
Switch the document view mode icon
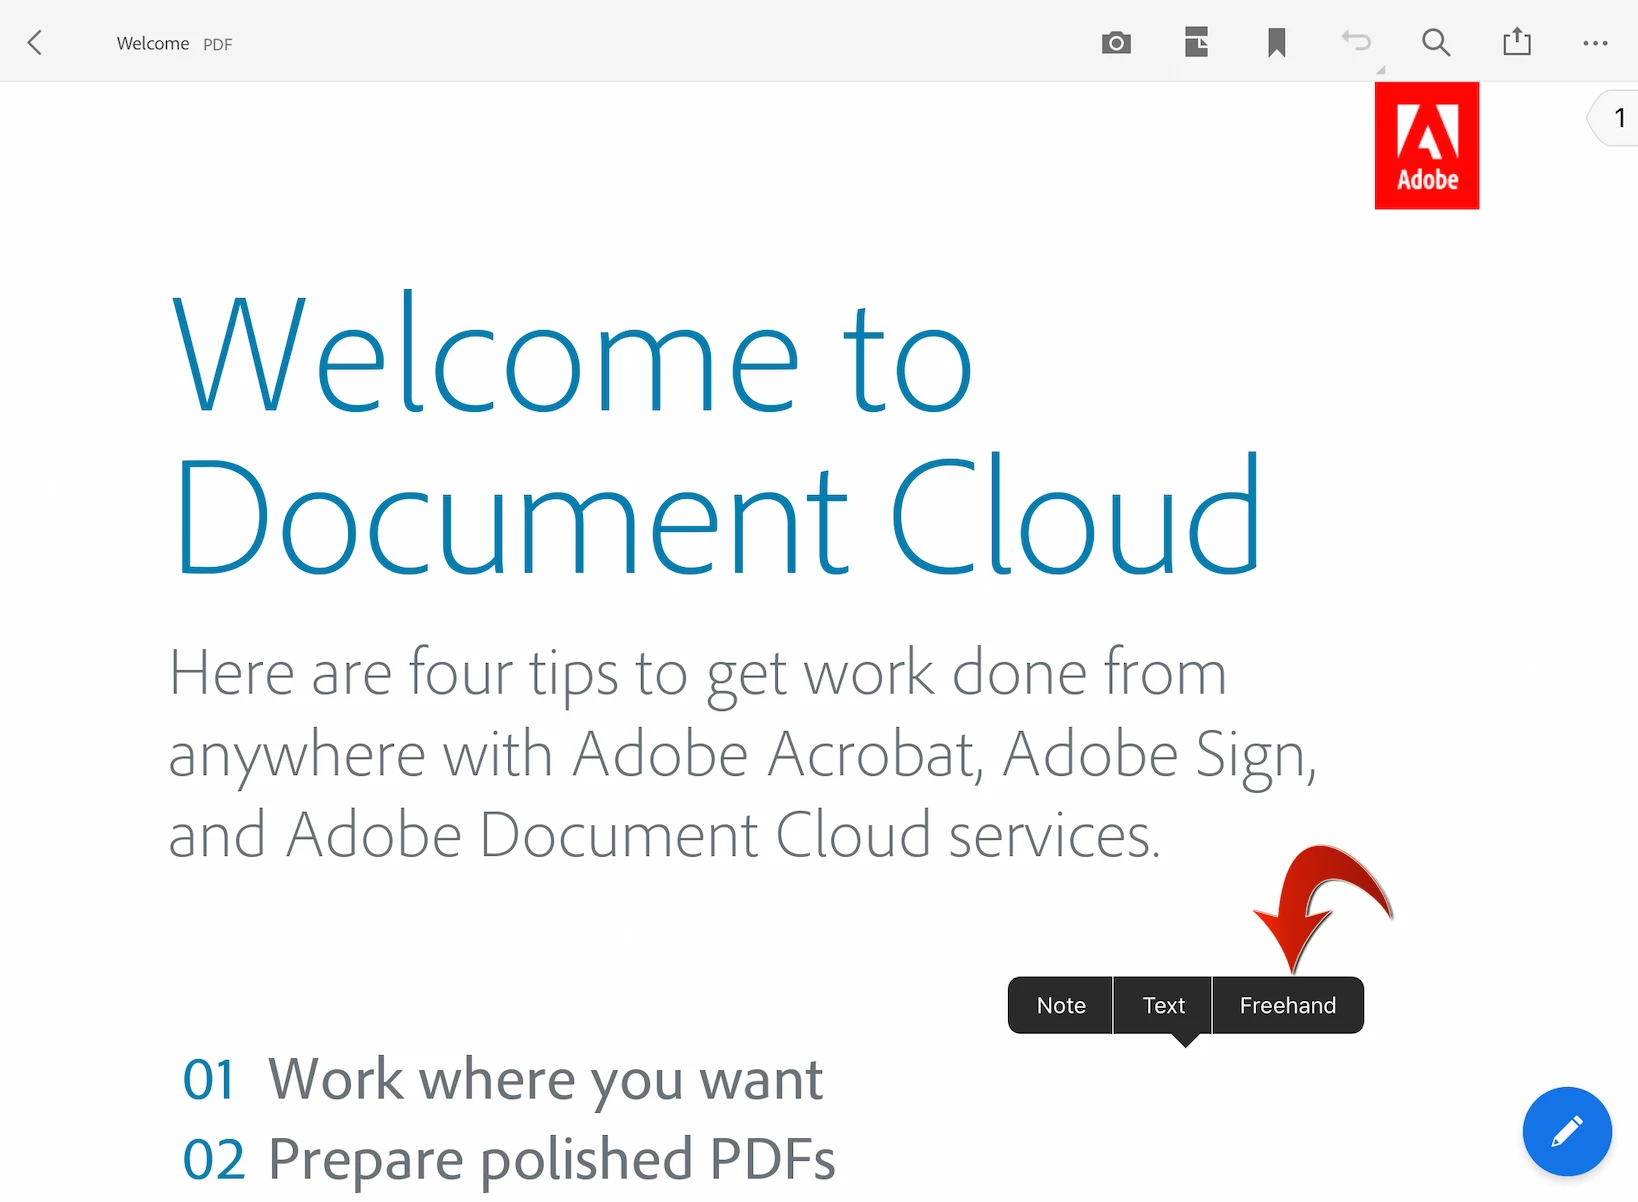1196,42
